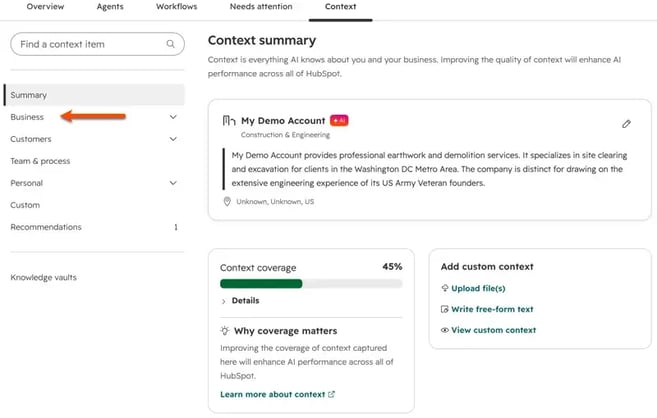Click the Construction & Engineering label
This screenshot has height=418, width=657.
pyautogui.click(x=285, y=135)
